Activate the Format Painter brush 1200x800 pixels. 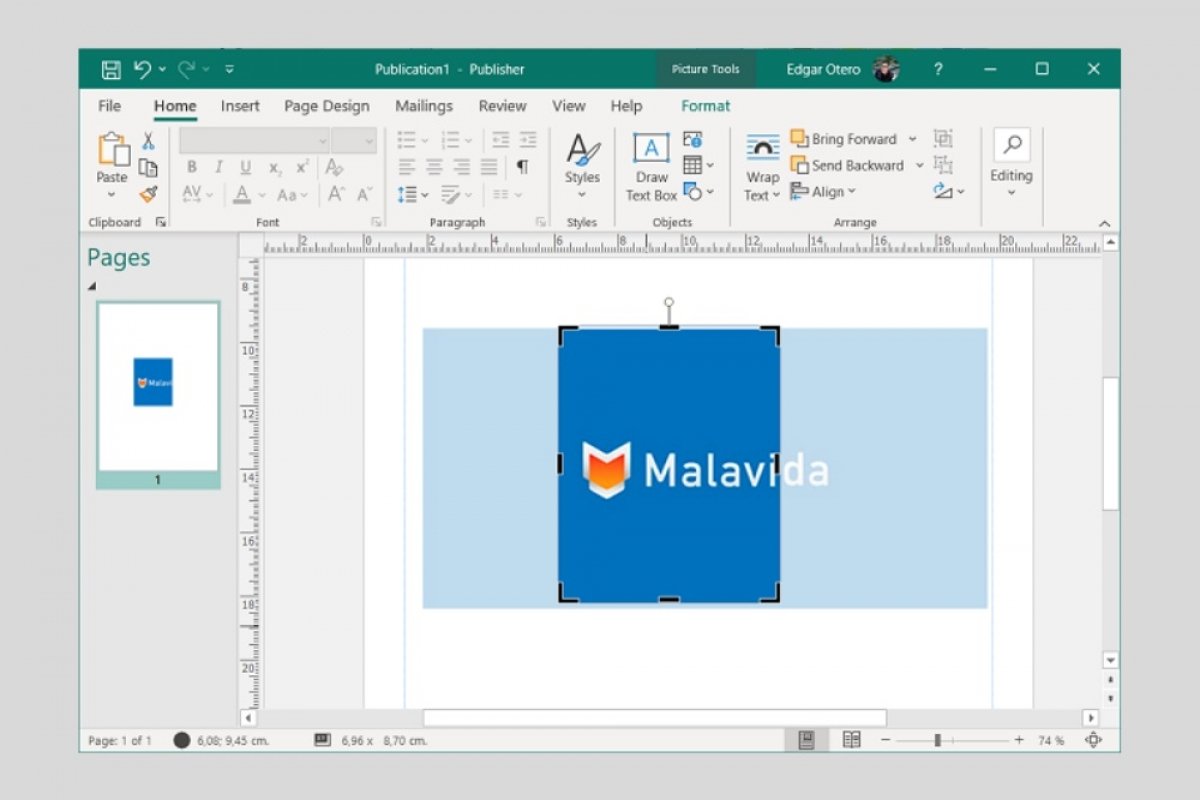[148, 194]
